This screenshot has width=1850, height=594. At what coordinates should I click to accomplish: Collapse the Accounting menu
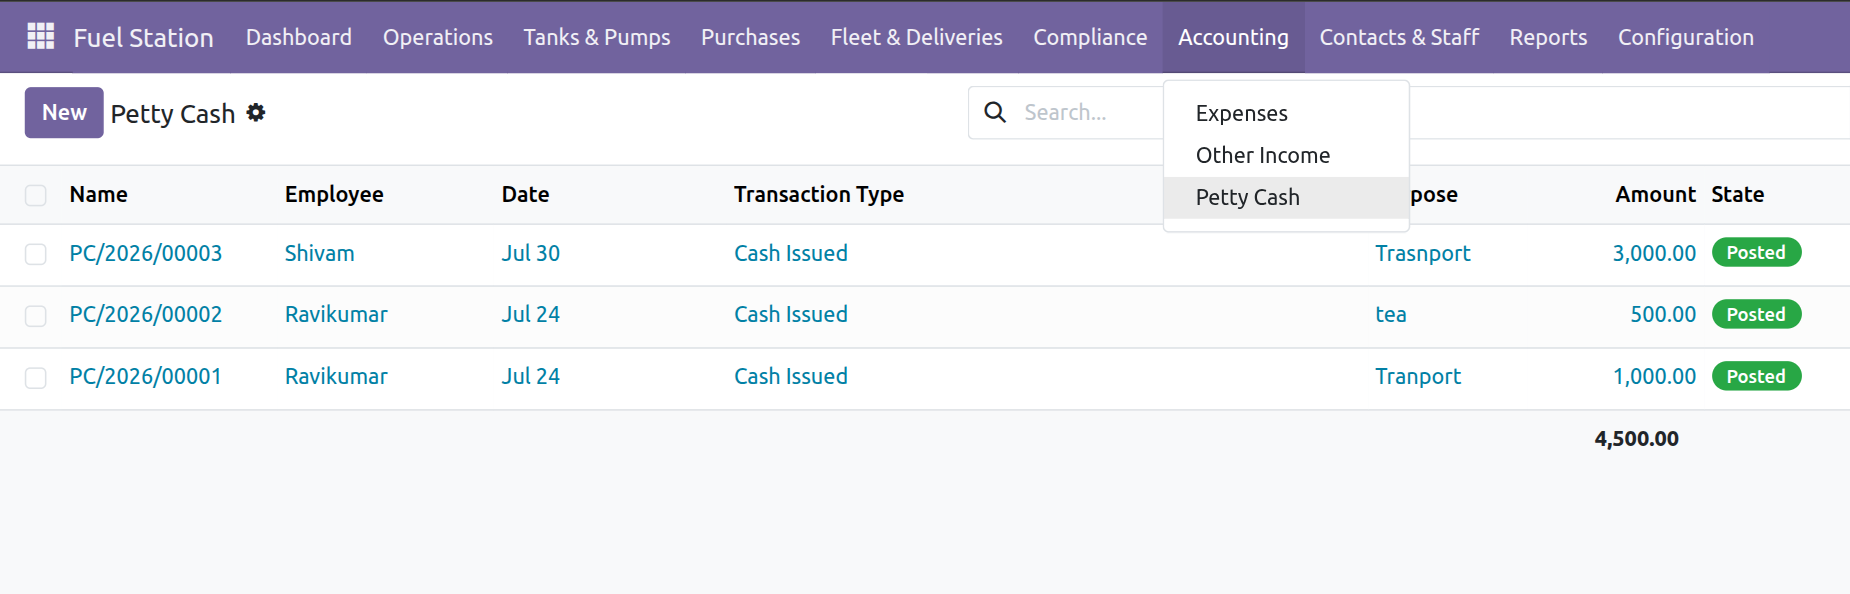pyautogui.click(x=1233, y=37)
